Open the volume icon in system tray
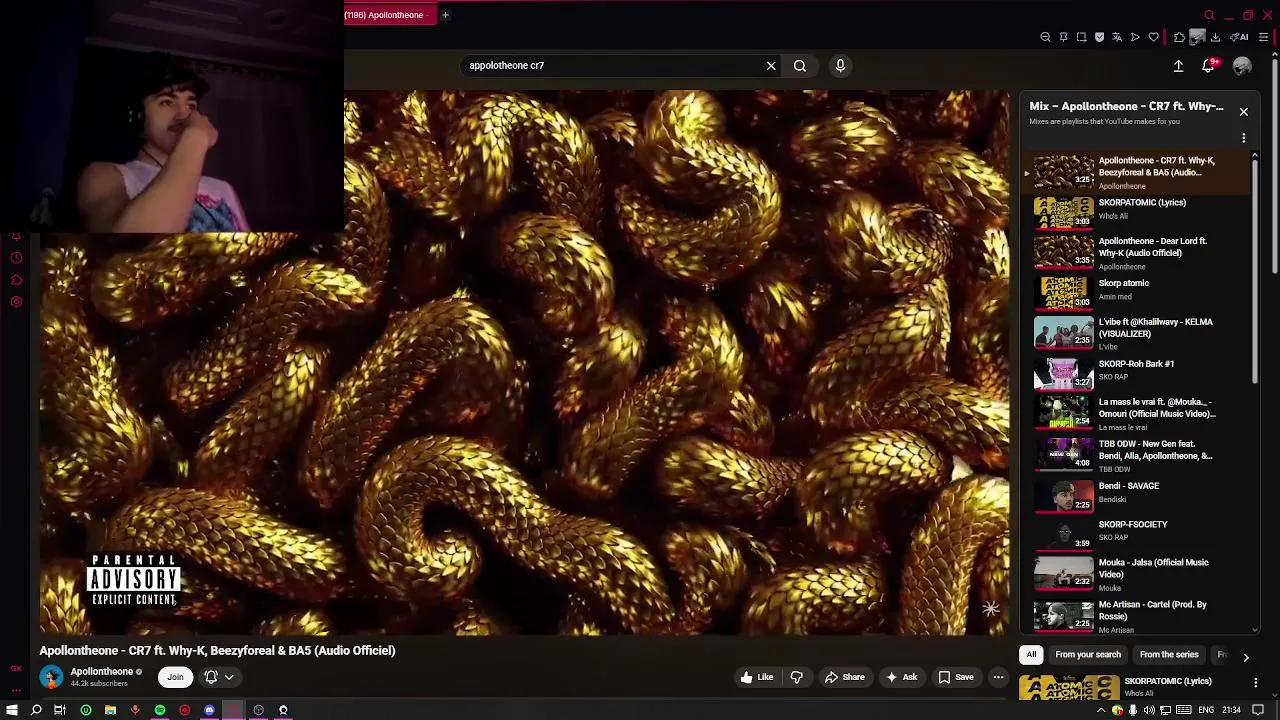Viewport: 1280px width, 720px height. pos(1149,710)
